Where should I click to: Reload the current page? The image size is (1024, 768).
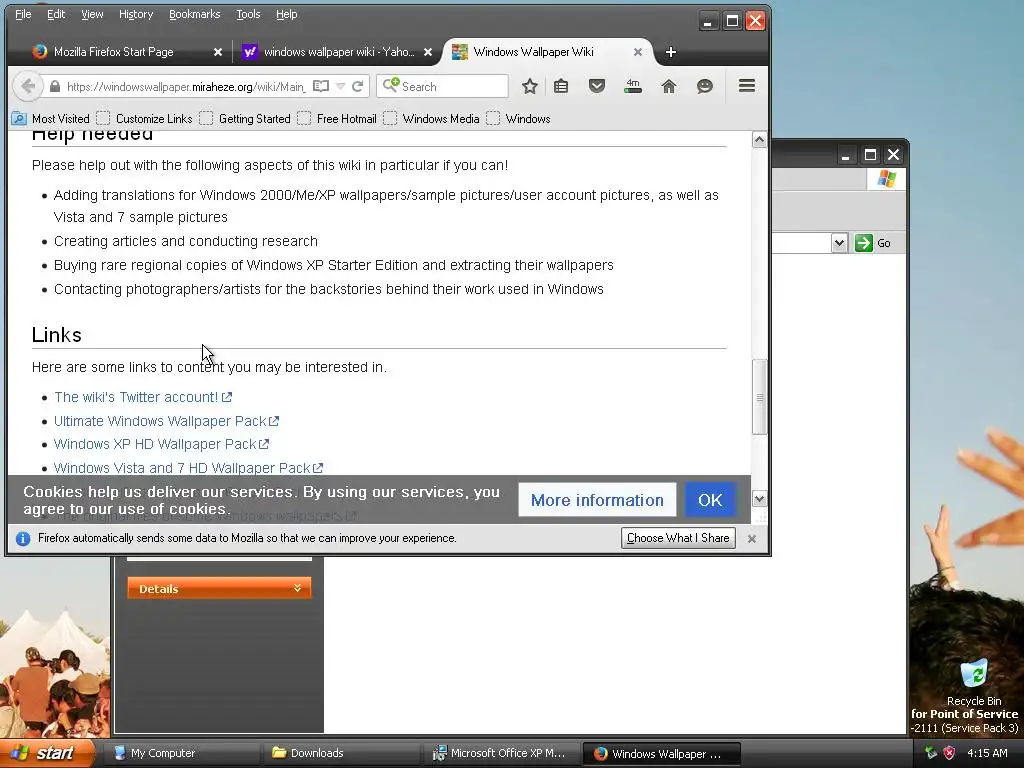[357, 86]
